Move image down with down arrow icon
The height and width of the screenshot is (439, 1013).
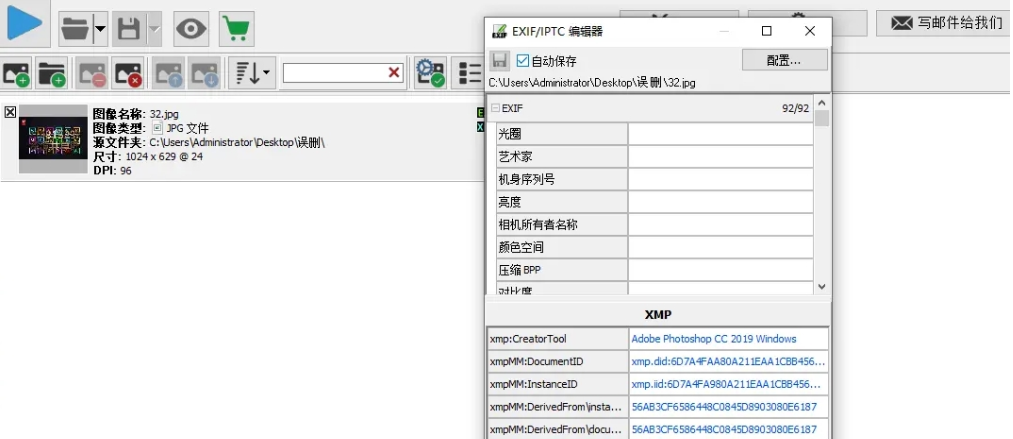[x=204, y=73]
